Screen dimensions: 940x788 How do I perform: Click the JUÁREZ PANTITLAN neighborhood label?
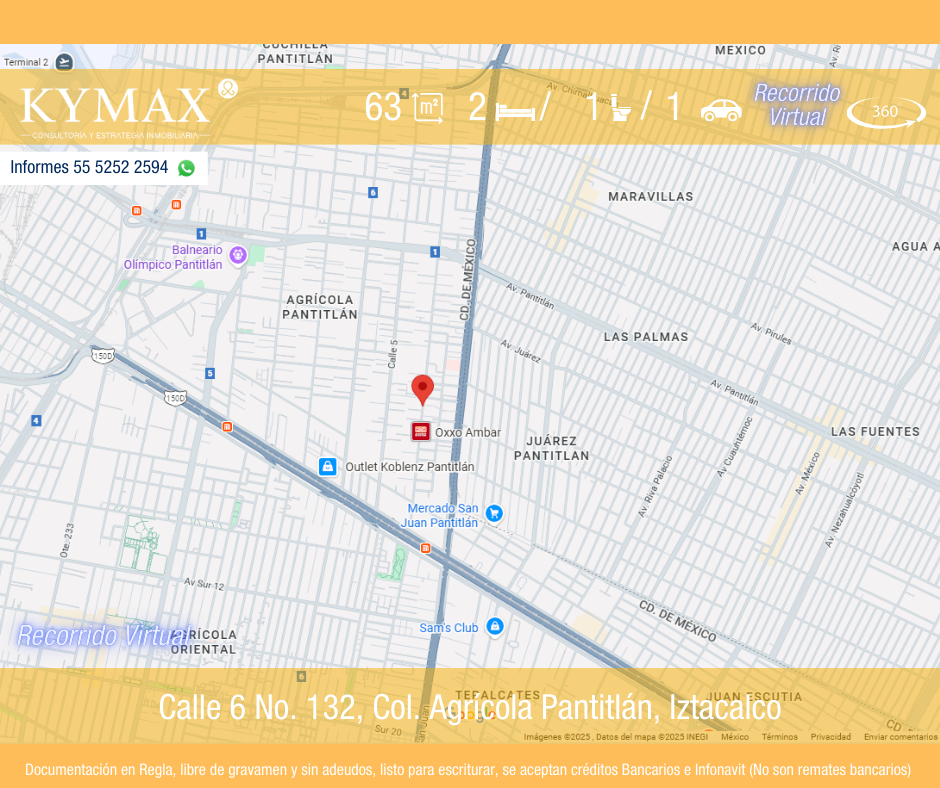[x=551, y=449]
